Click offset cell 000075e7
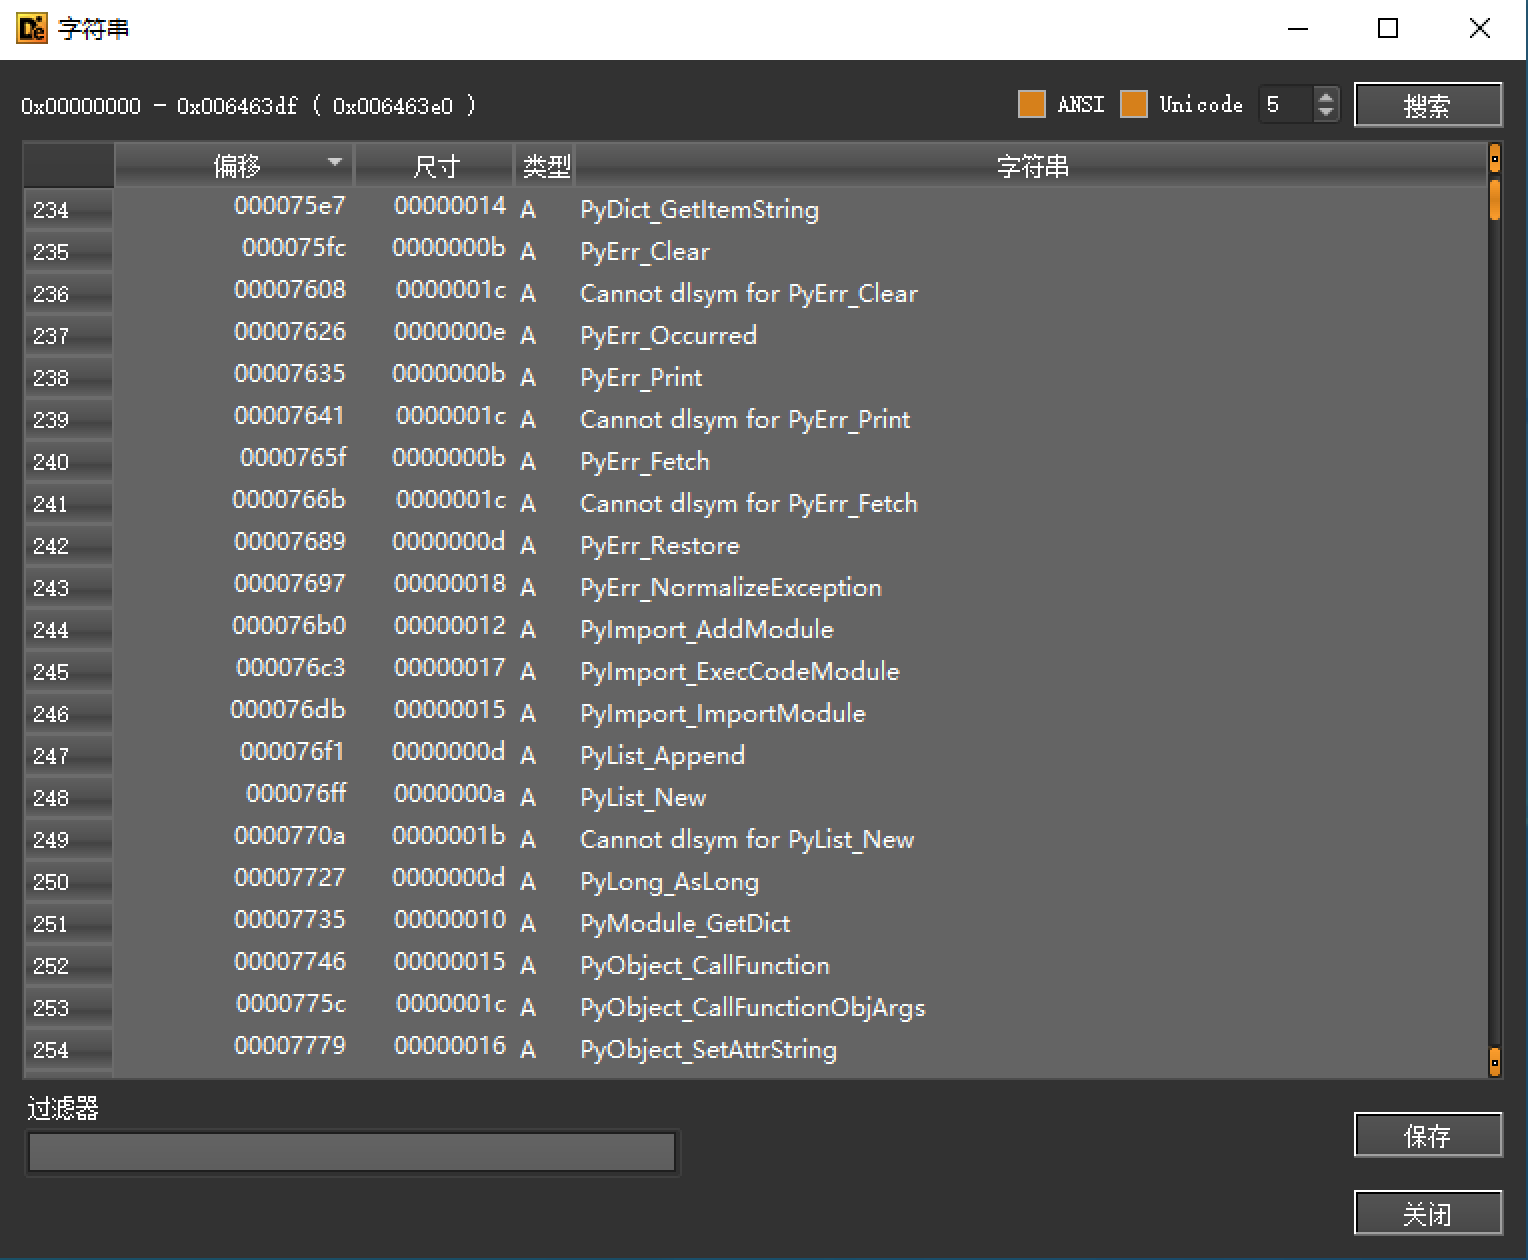Screen dimensions: 1528x1260 [x=290, y=206]
